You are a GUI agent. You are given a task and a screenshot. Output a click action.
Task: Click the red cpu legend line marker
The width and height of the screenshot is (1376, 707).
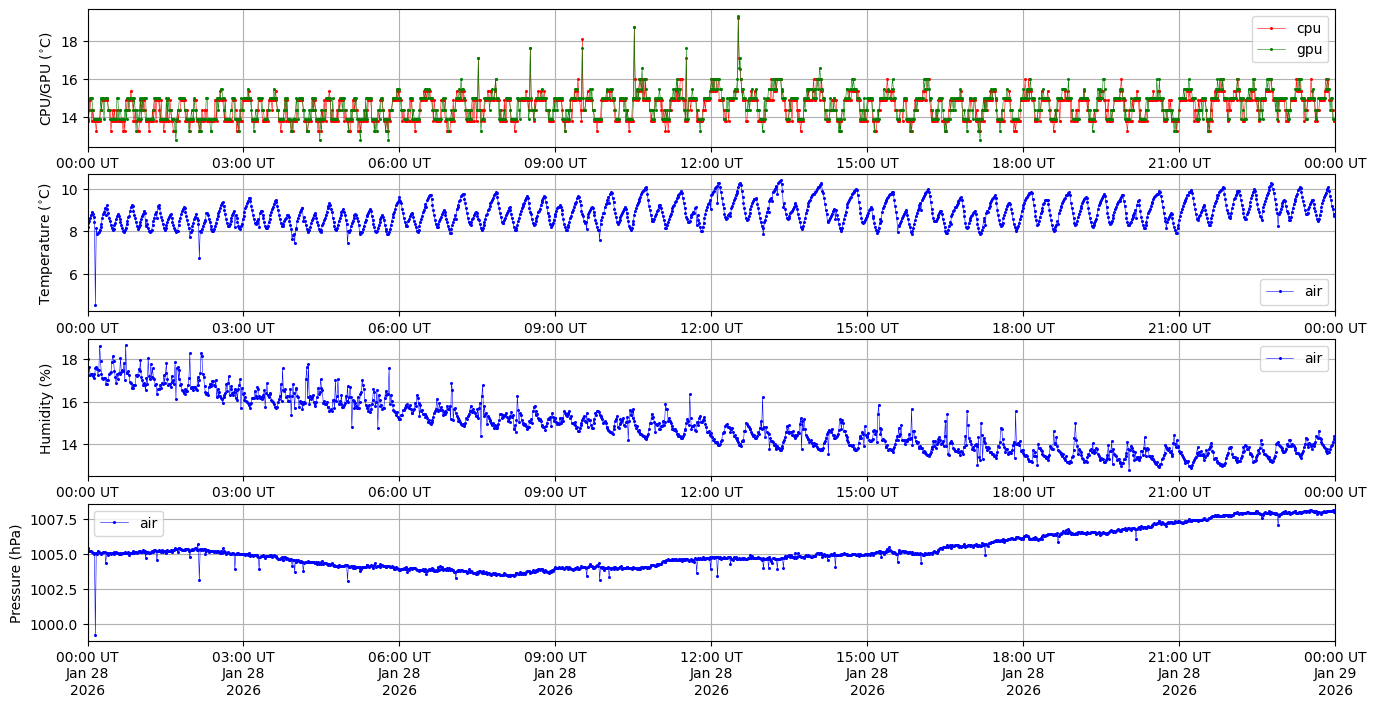1271,28
